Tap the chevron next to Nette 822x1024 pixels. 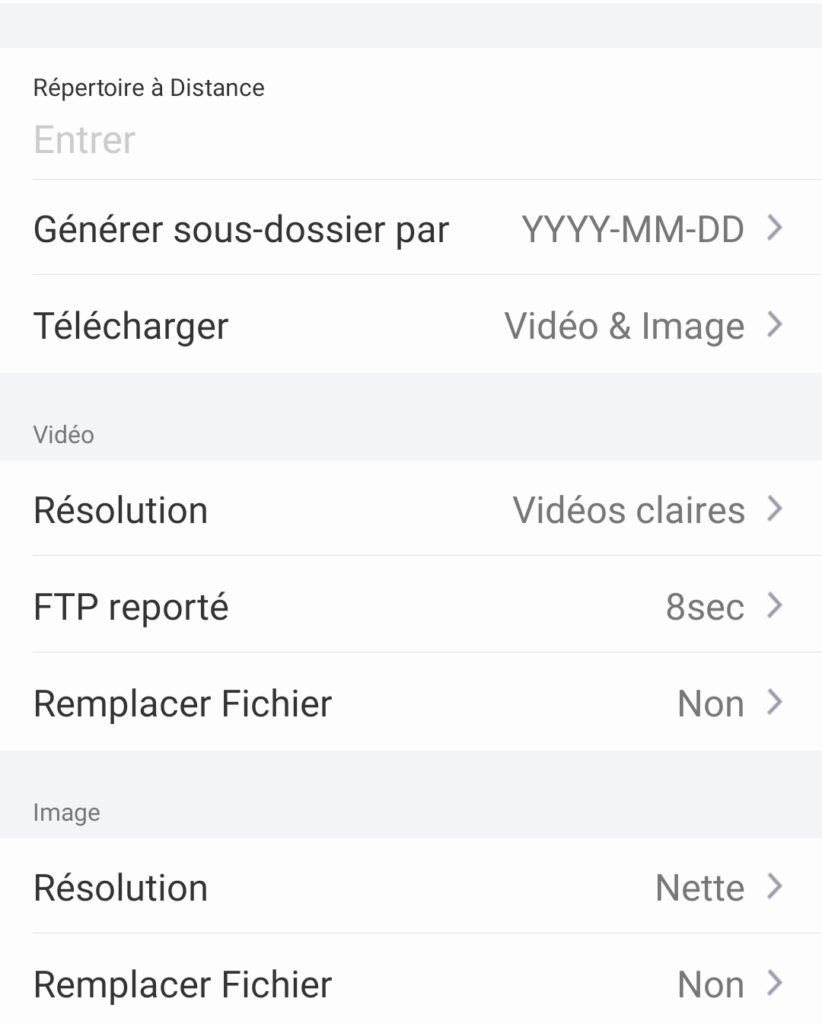(774, 887)
